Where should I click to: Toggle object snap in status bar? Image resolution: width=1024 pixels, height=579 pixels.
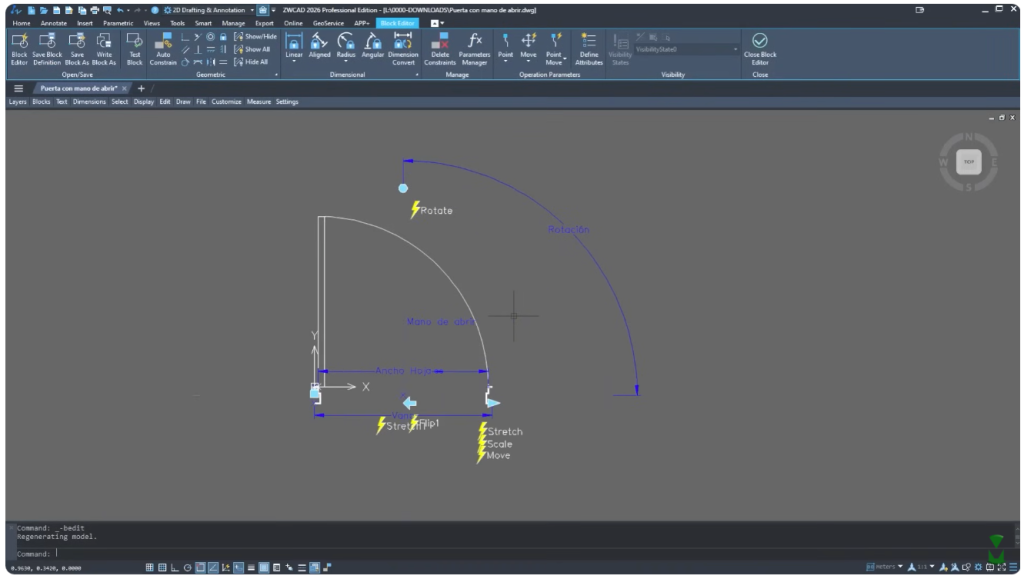pyautogui.click(x=200, y=567)
